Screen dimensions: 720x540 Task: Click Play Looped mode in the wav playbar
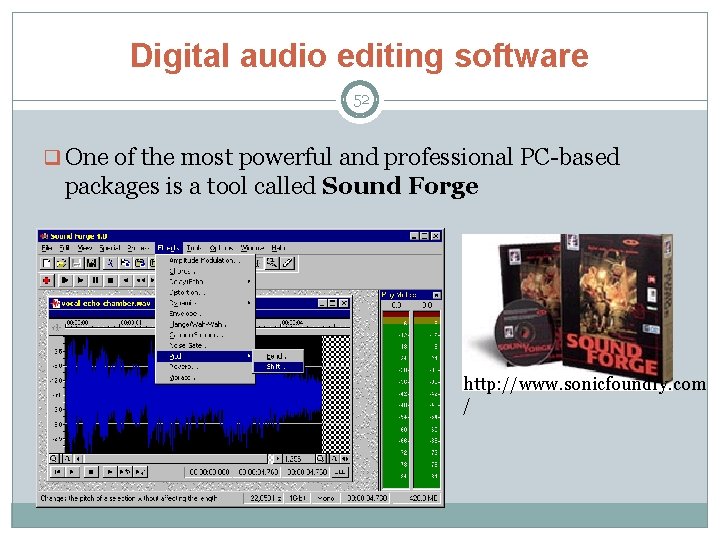point(124,472)
